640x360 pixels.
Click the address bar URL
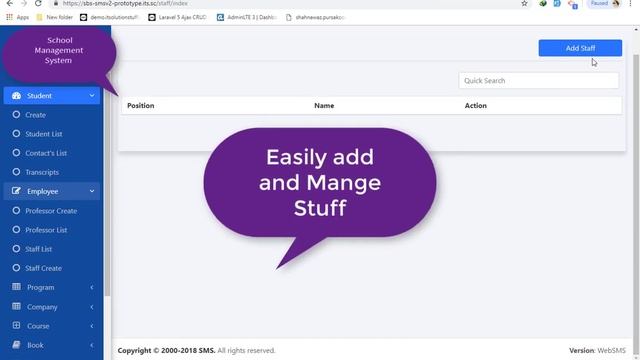pos(125,3)
